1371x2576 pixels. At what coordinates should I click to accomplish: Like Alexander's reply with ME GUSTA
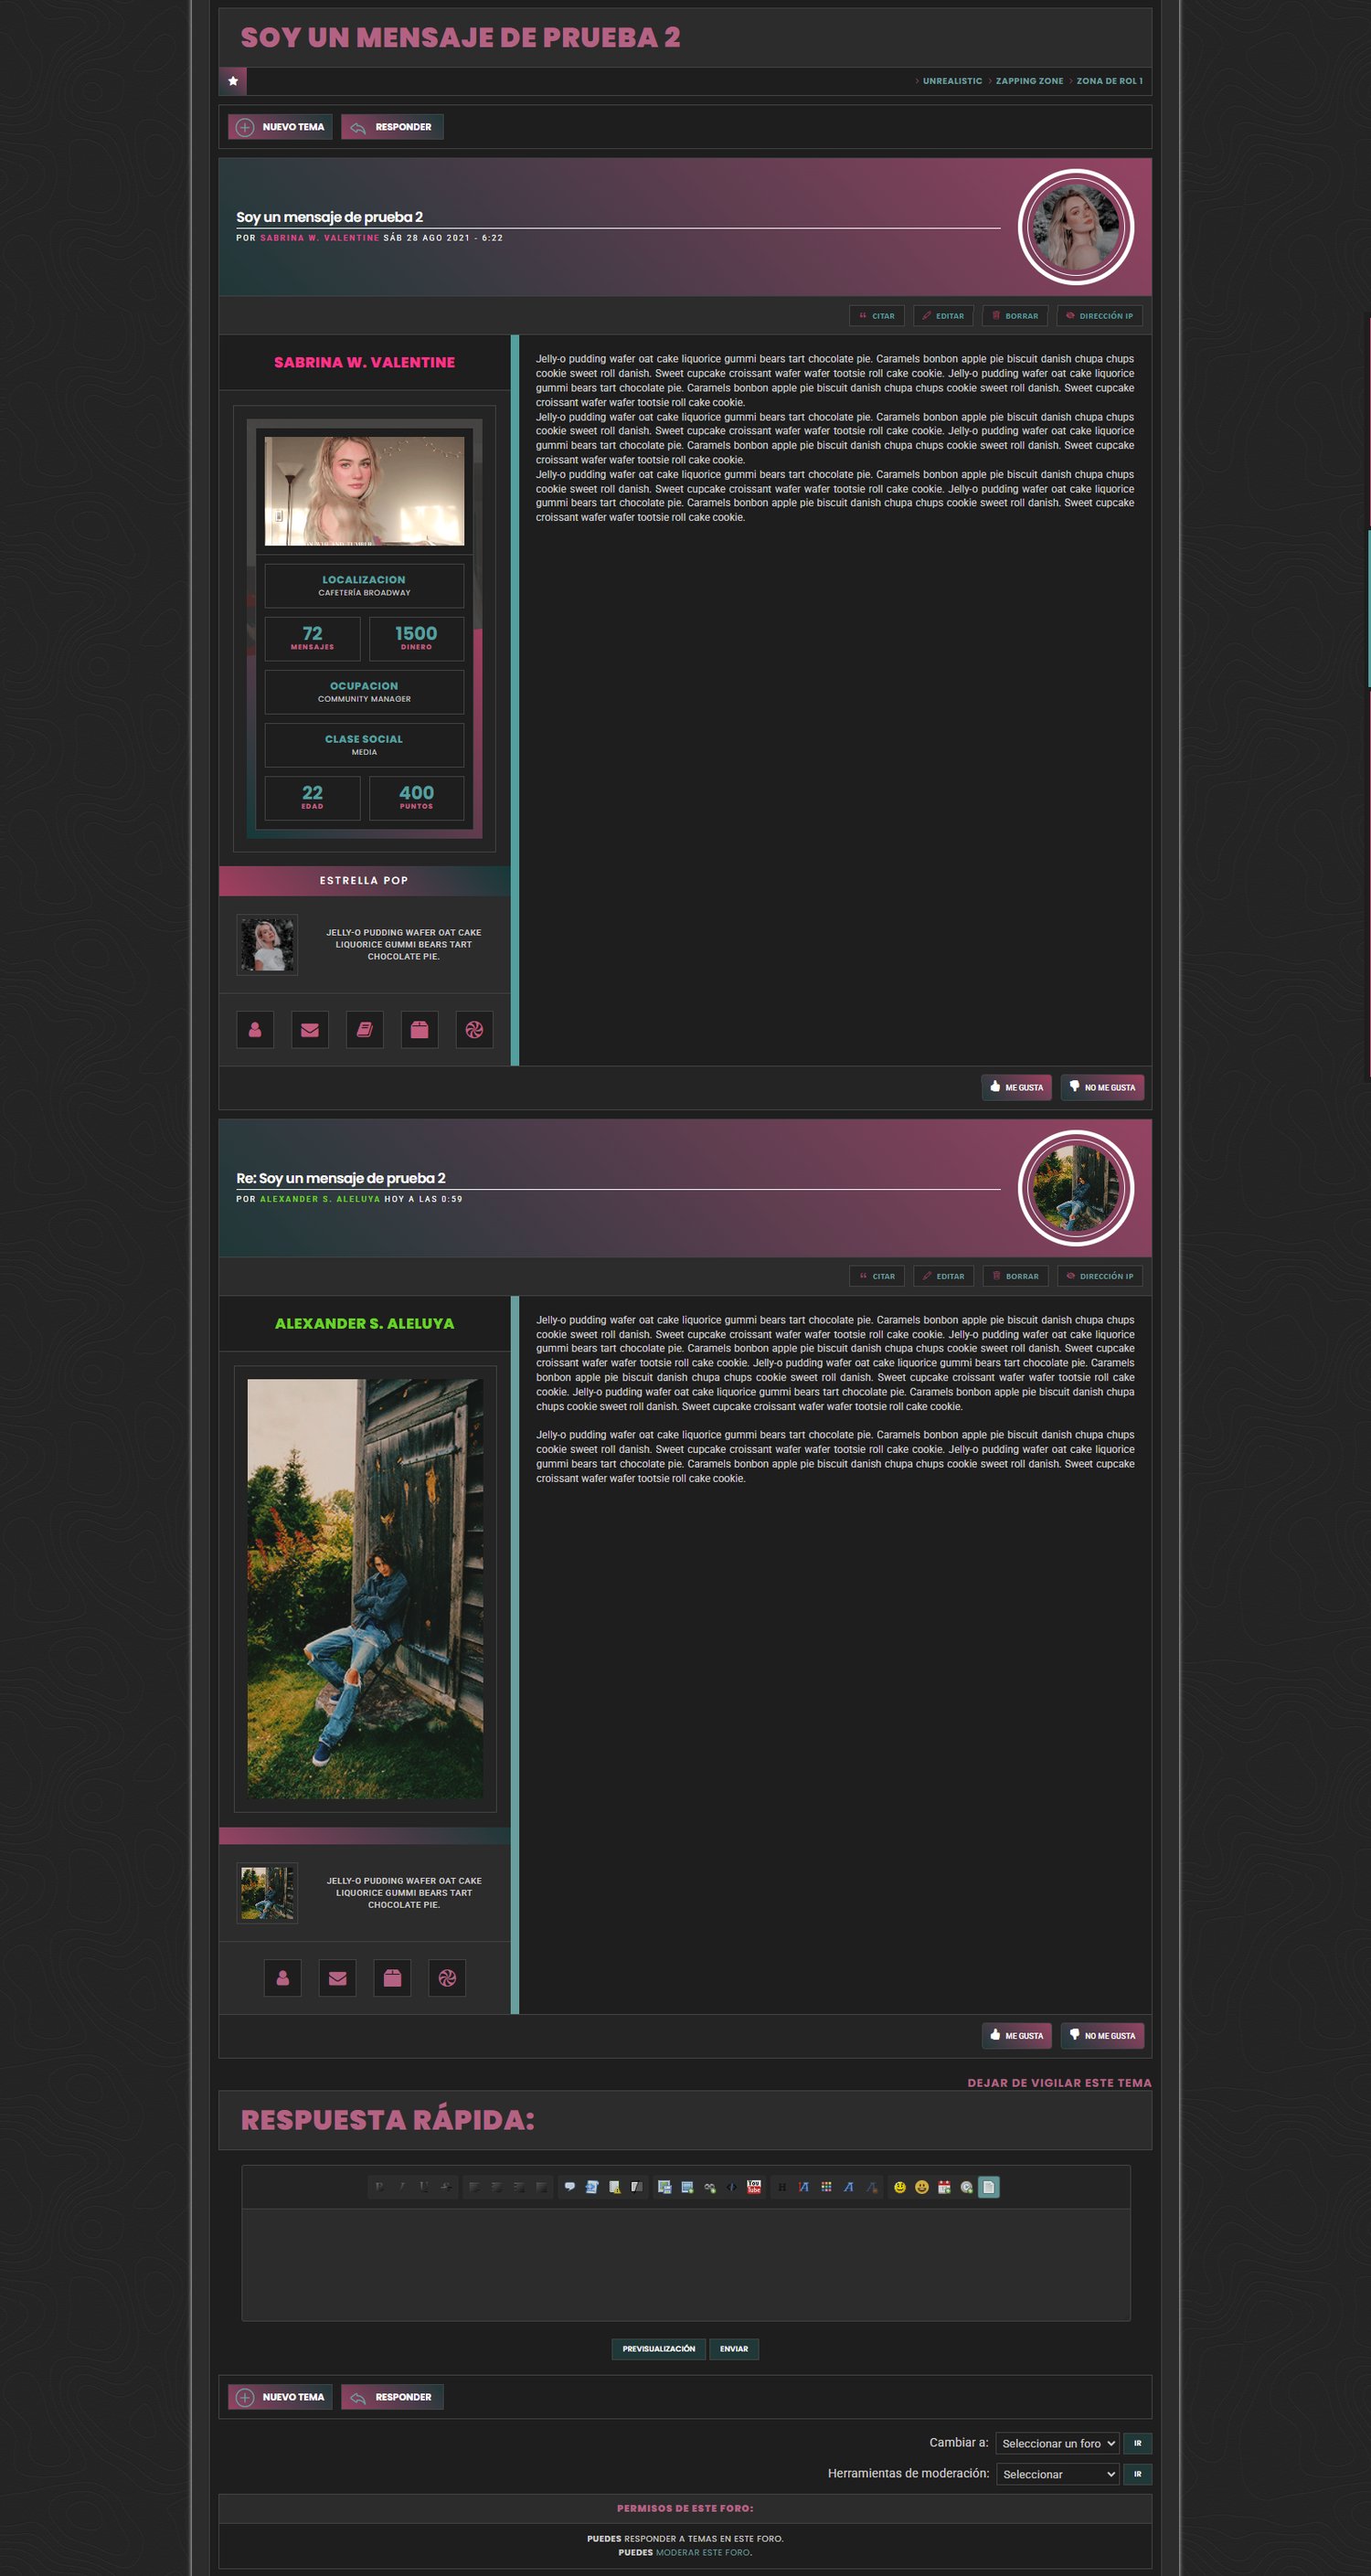click(1016, 2035)
